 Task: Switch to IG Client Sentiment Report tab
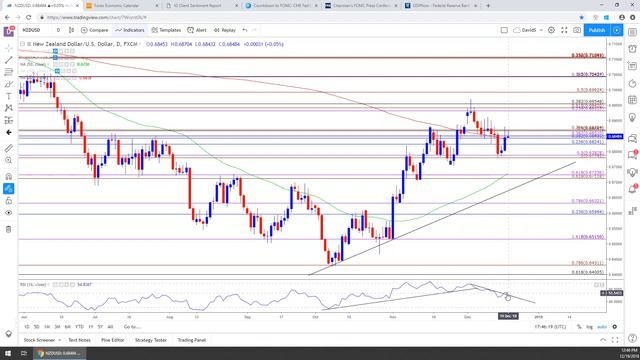(202, 6)
